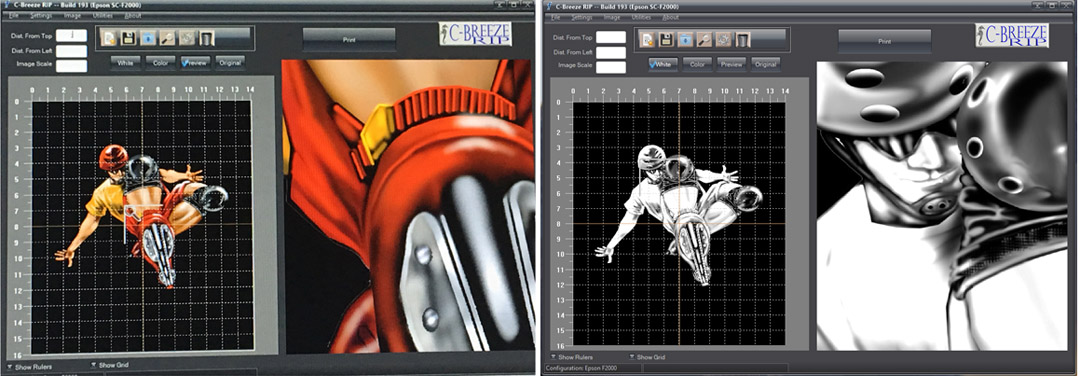Click the red zoomed preview image
Viewport: 1080px width, 376px height.
tap(407, 207)
